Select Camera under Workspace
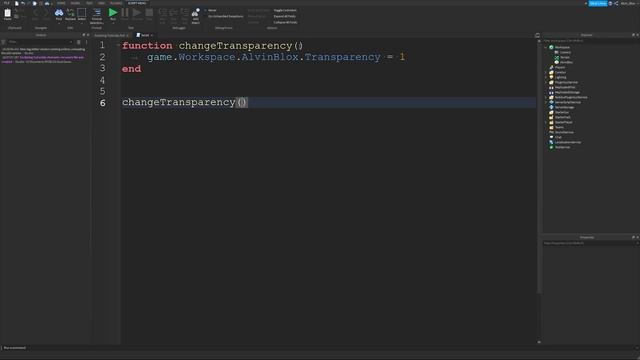 tap(565, 52)
